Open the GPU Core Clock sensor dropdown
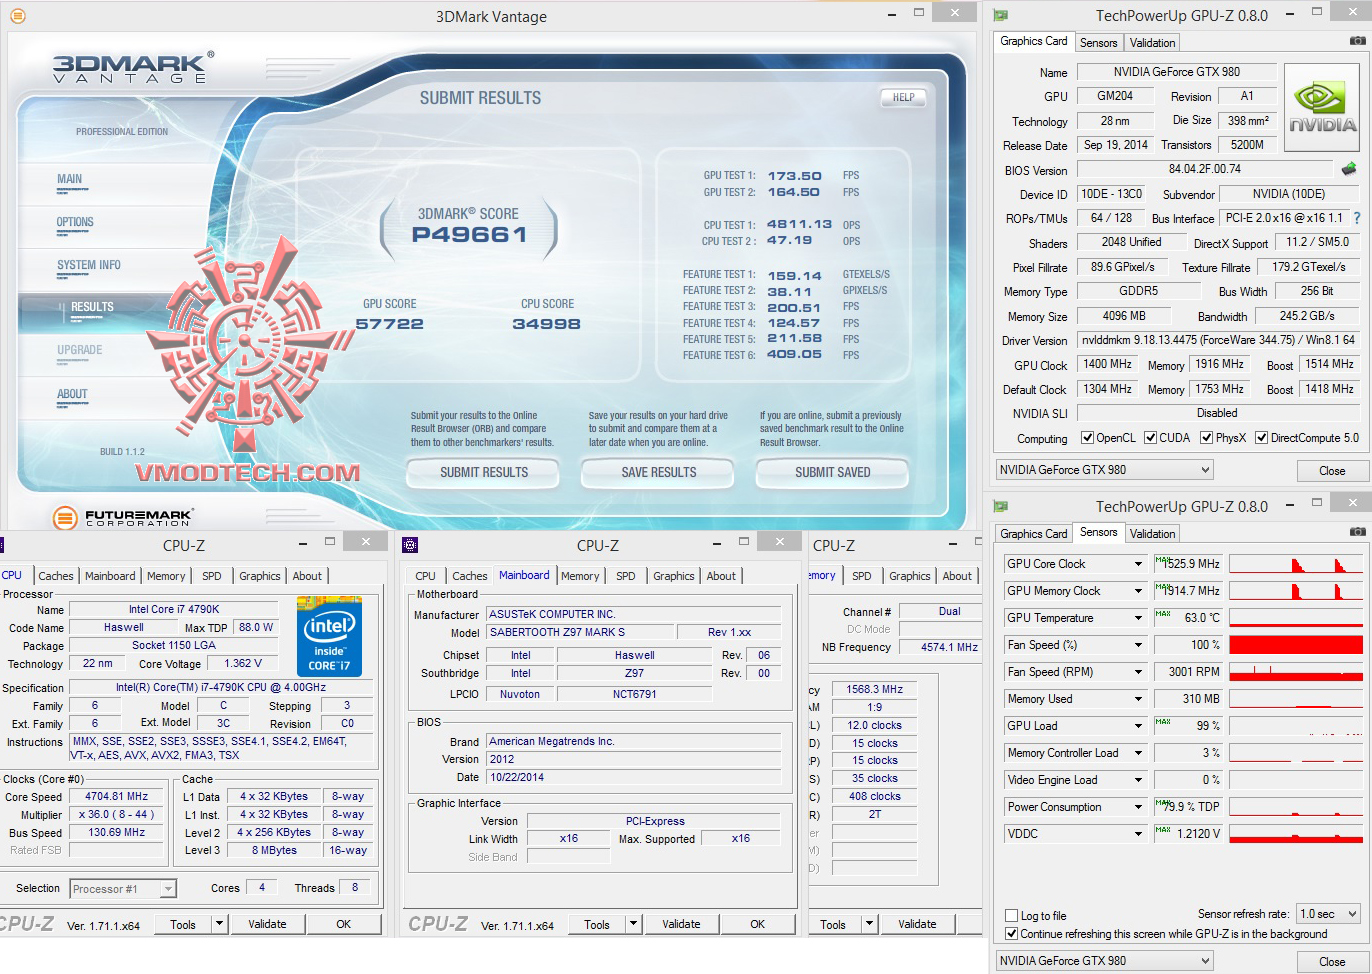1372x974 pixels. [x=1138, y=564]
